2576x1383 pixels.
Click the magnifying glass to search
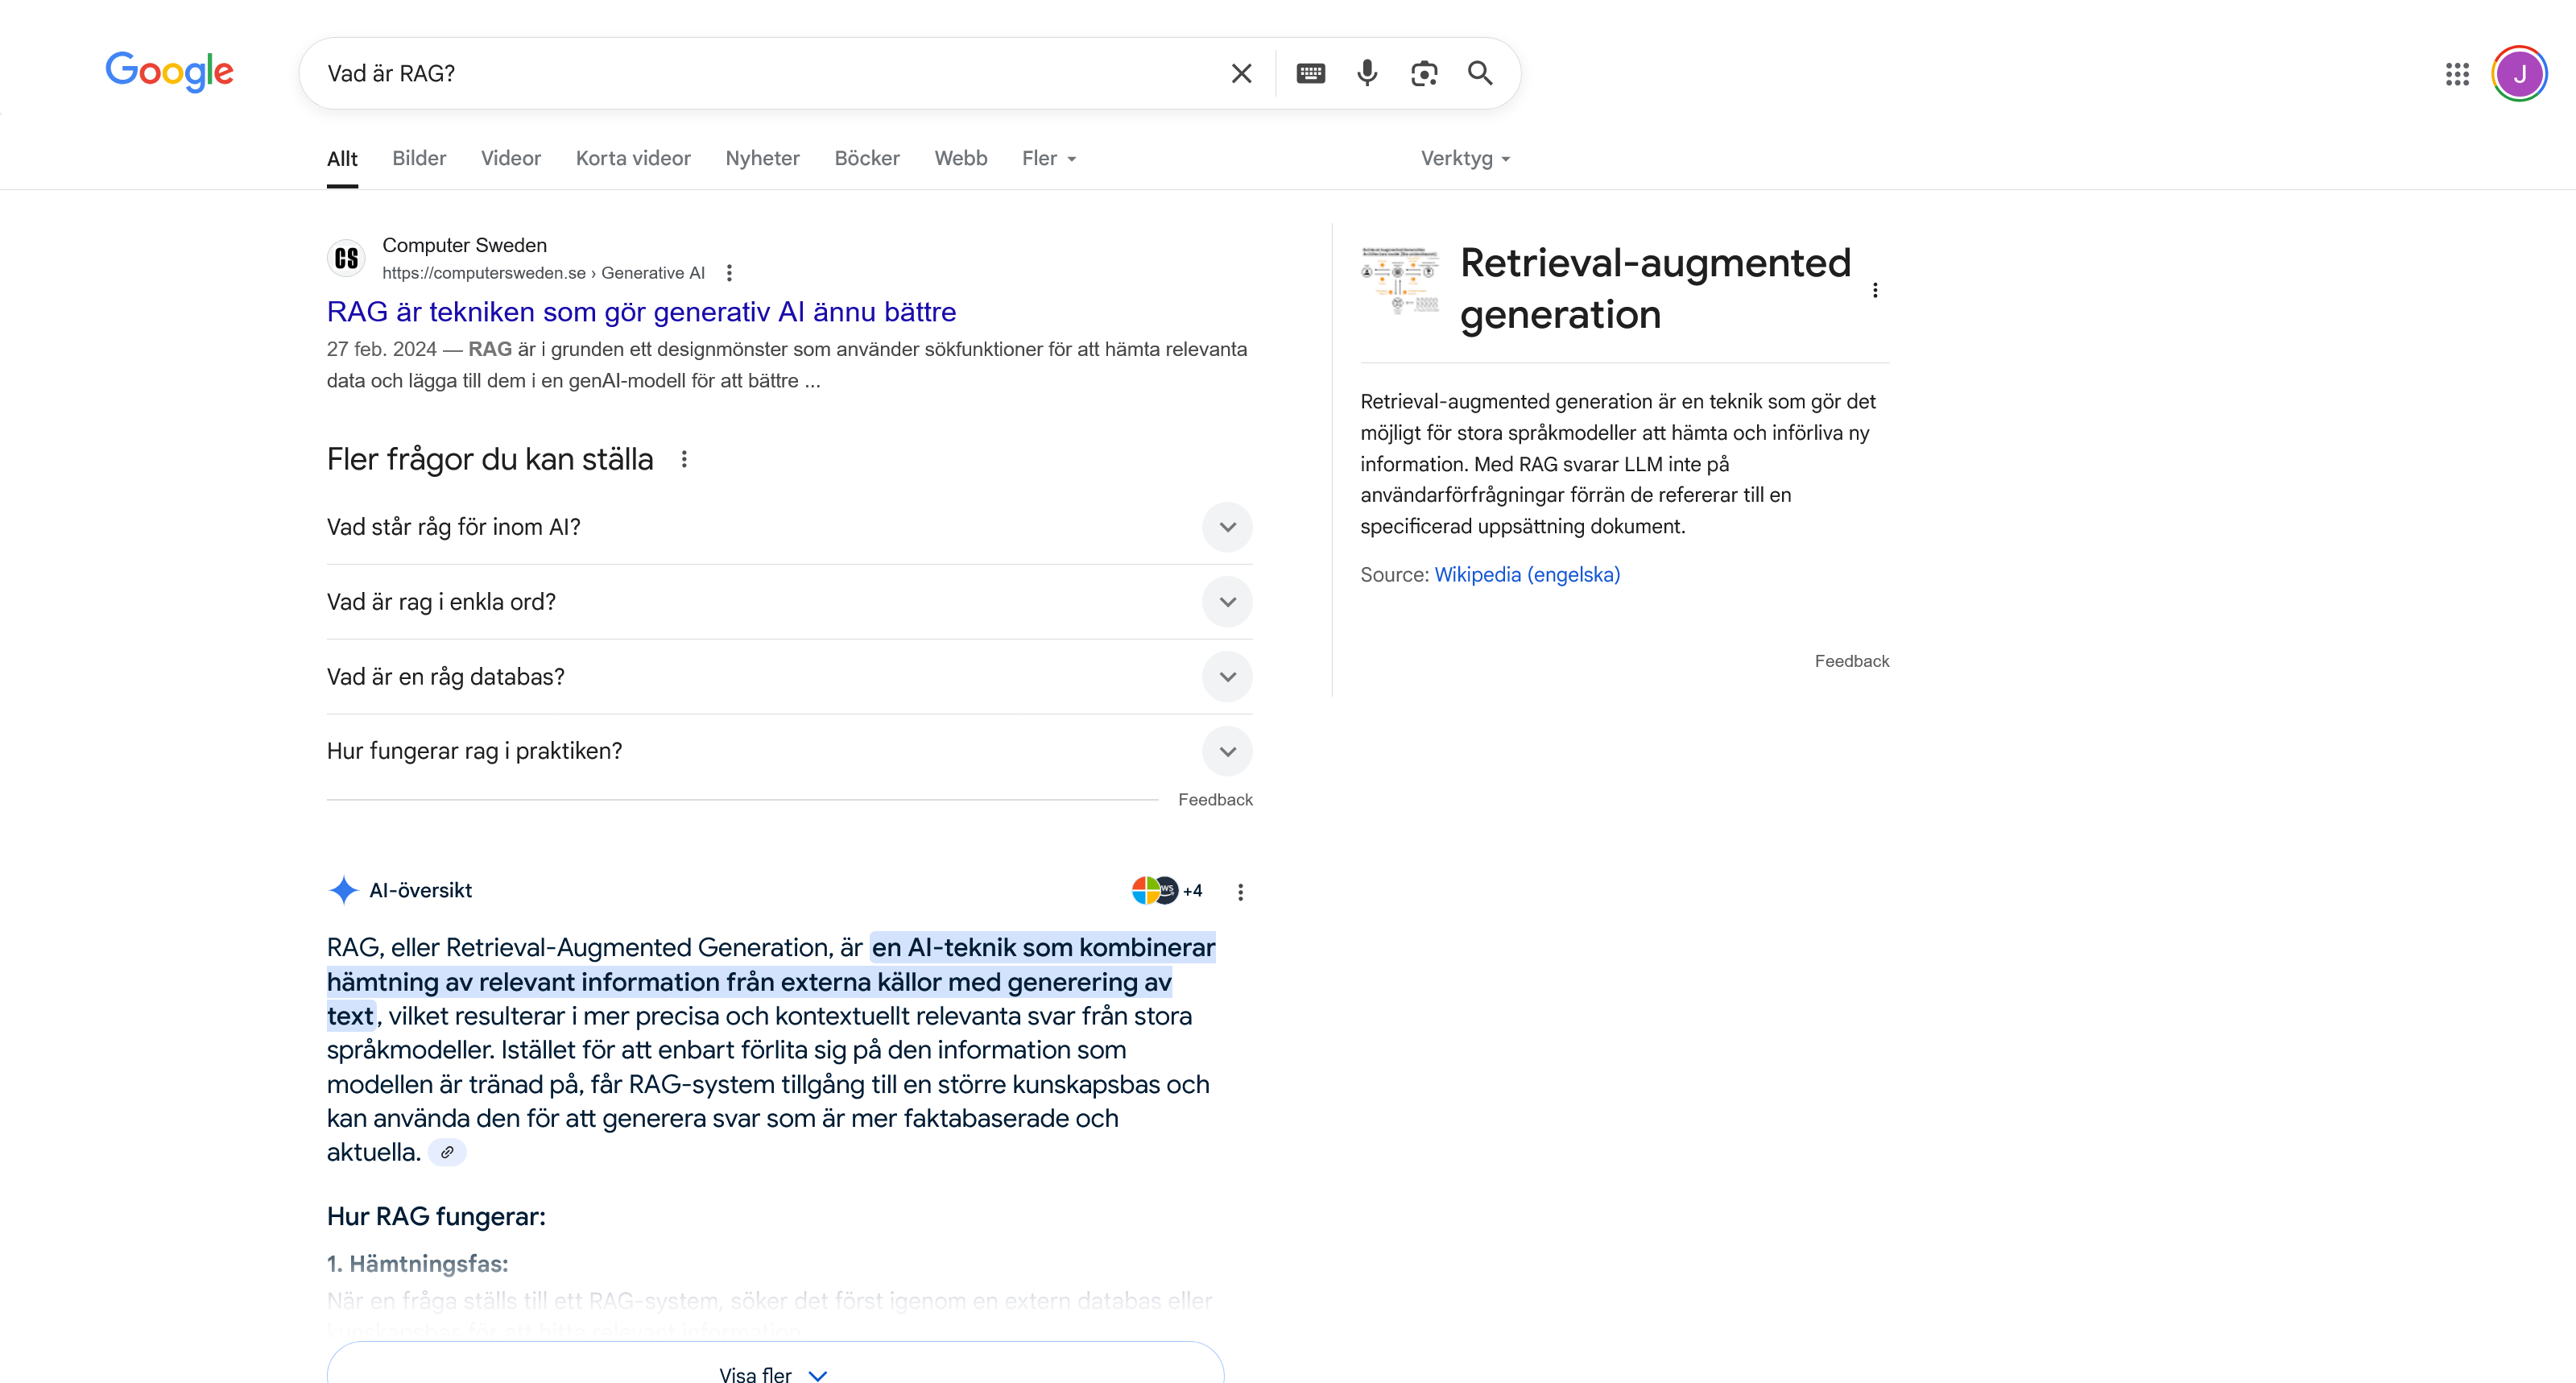1480,73
